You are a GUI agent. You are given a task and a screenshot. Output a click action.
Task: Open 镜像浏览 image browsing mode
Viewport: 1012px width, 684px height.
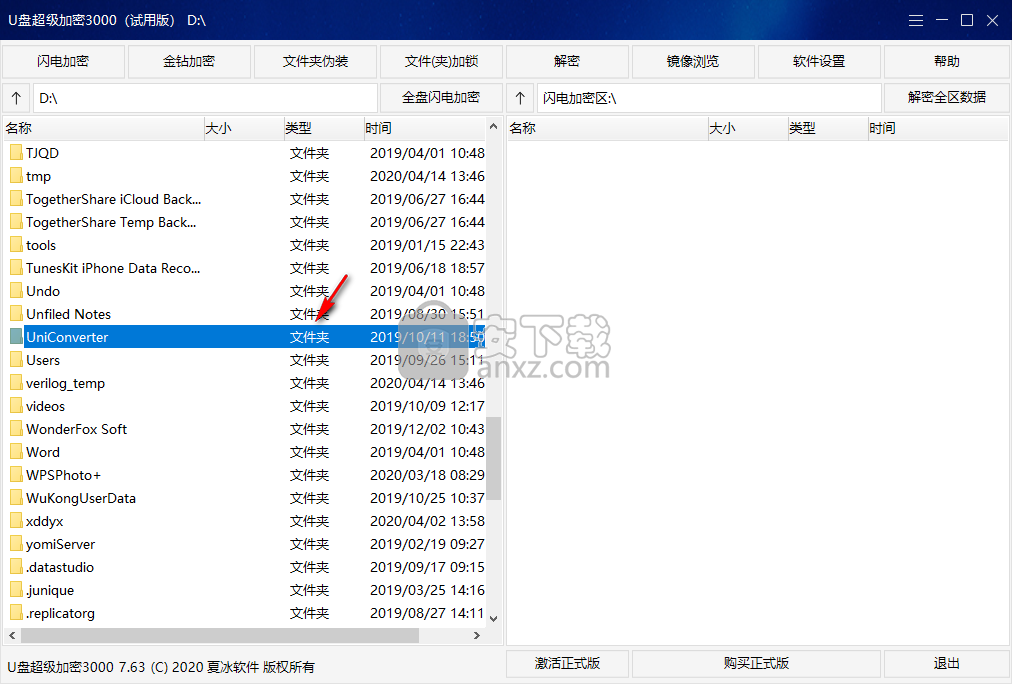[x=692, y=61]
